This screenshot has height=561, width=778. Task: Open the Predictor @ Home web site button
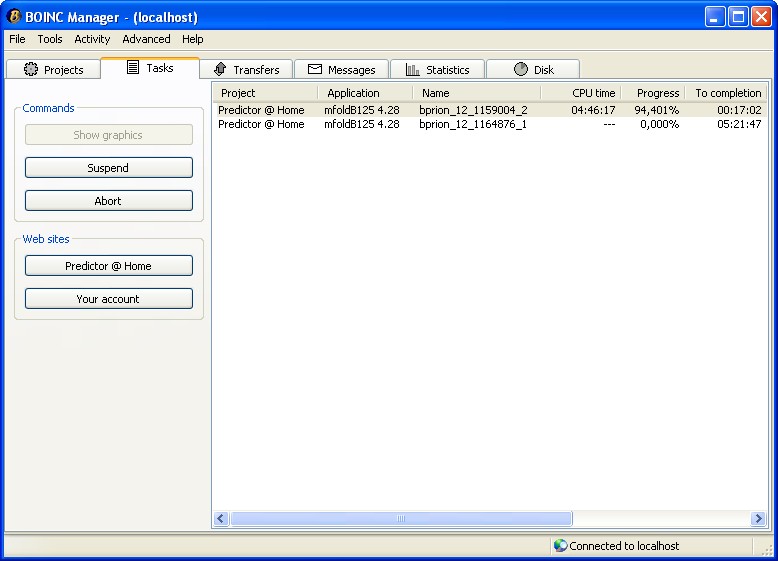point(109,266)
